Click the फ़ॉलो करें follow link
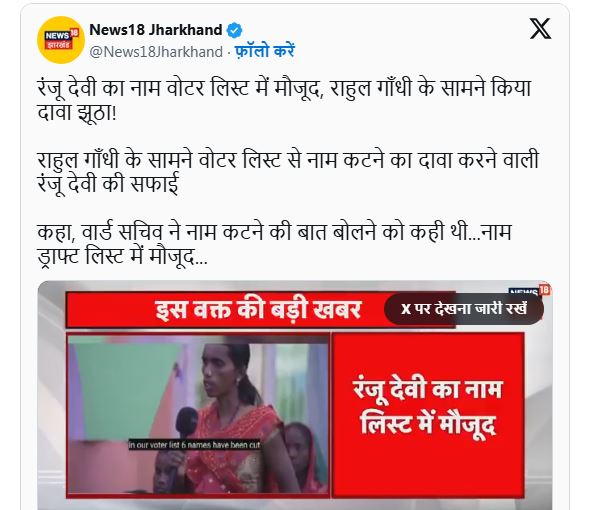The width and height of the screenshot is (612, 510). point(265,51)
